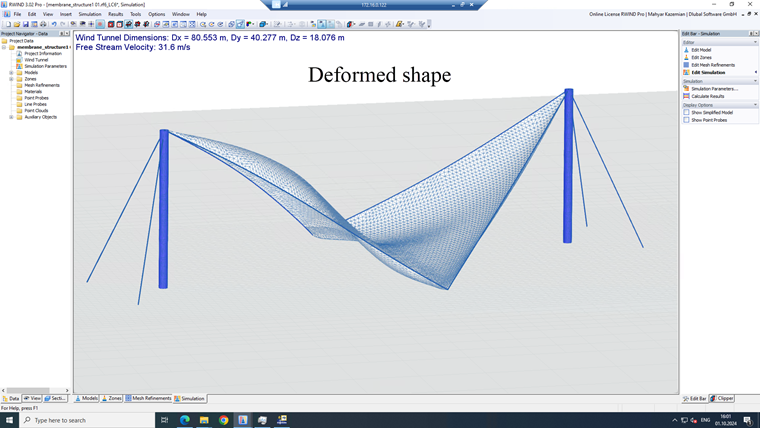The image size is (760, 428).
Task: Click the taskbar search box
Action: click(x=87, y=420)
